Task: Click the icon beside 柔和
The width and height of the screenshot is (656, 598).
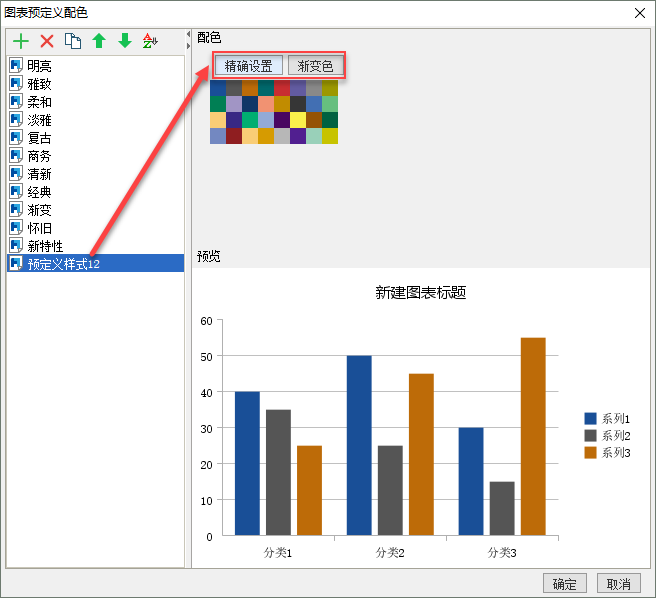Action: [x=16, y=102]
